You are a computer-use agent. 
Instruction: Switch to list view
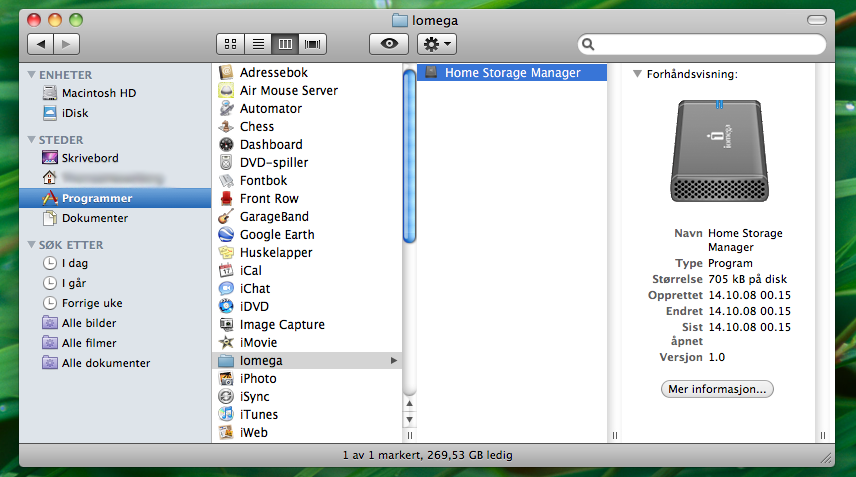pyautogui.click(x=258, y=44)
